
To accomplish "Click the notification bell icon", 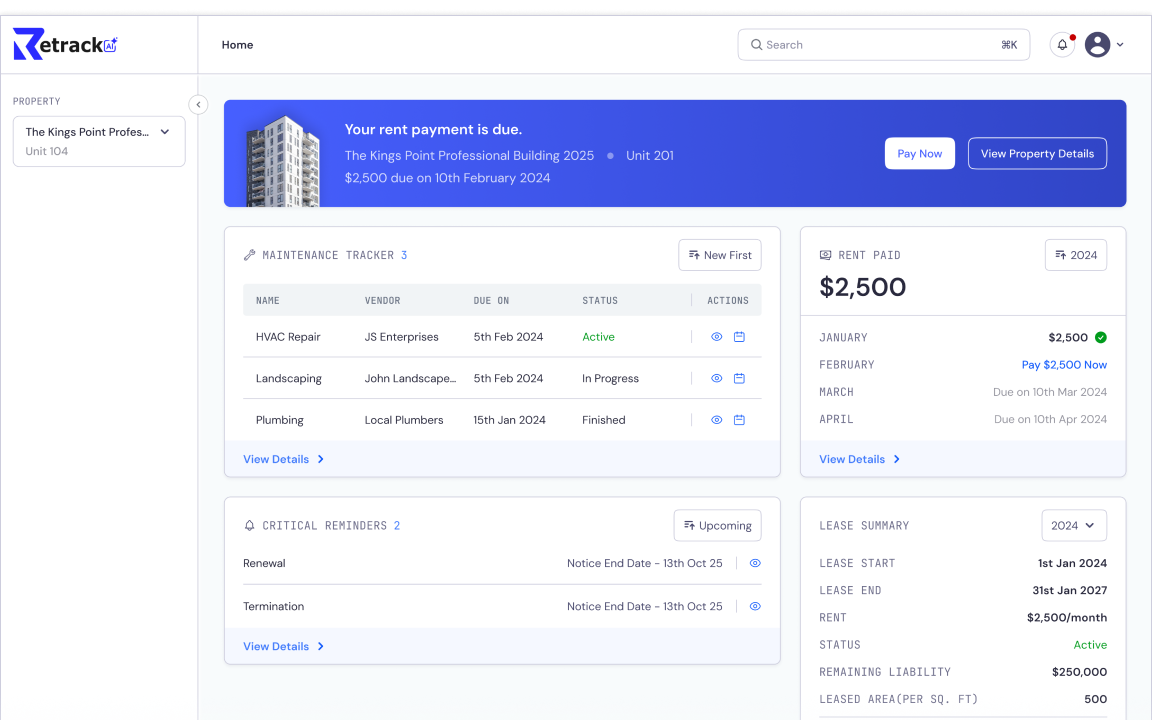I will coord(1062,45).
